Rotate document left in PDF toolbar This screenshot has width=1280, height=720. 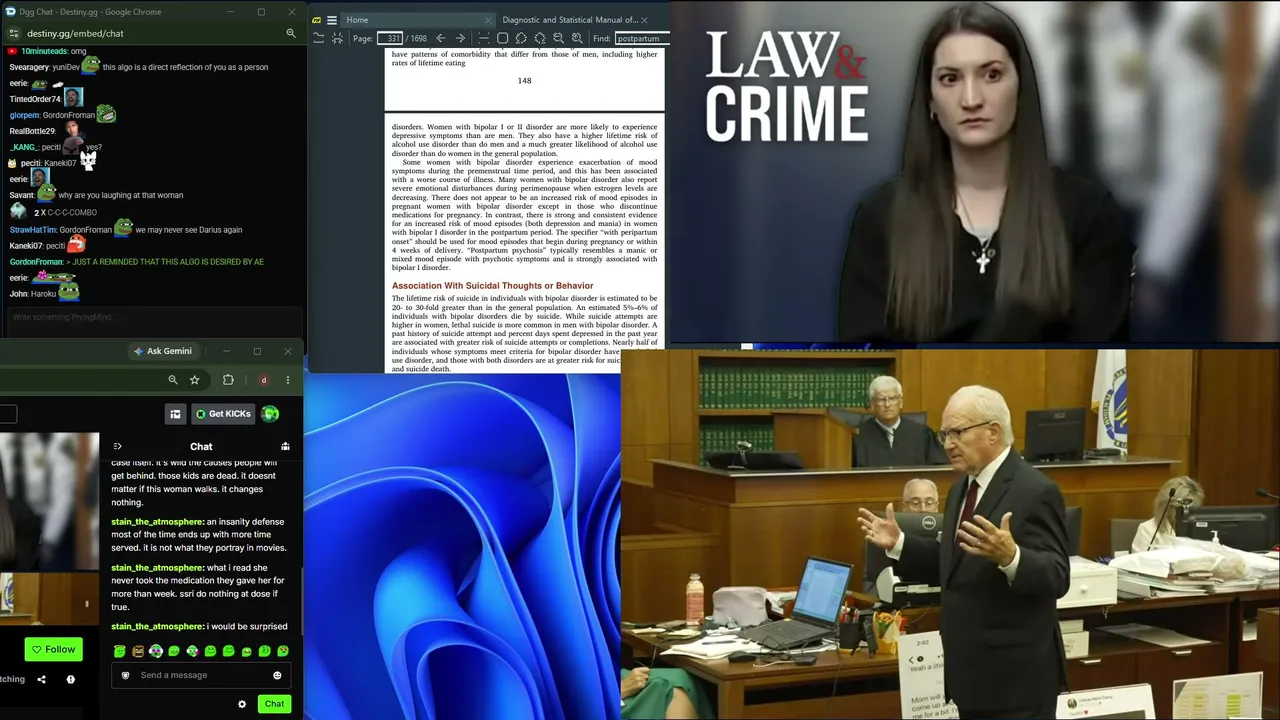(x=521, y=38)
